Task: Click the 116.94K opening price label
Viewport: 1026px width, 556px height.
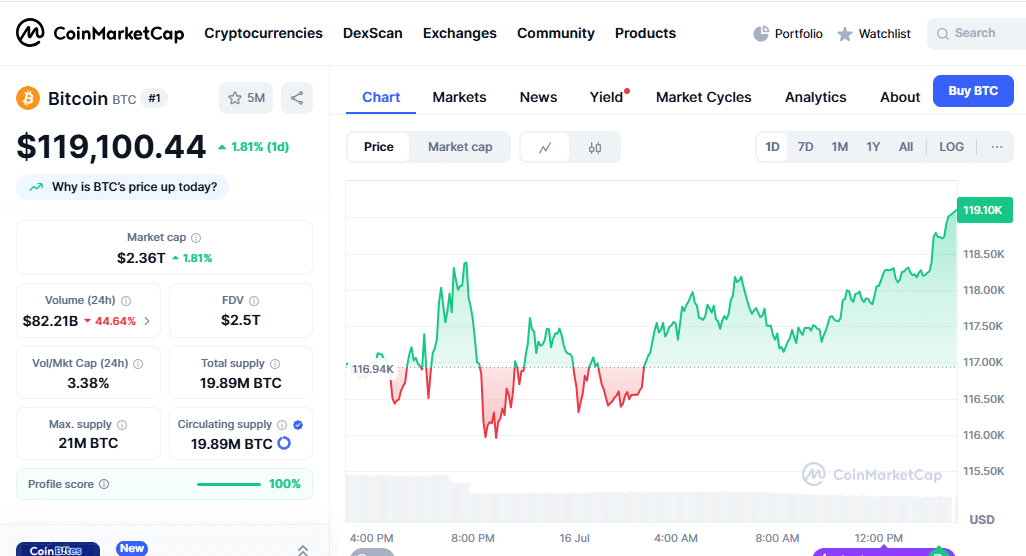Action: point(372,369)
